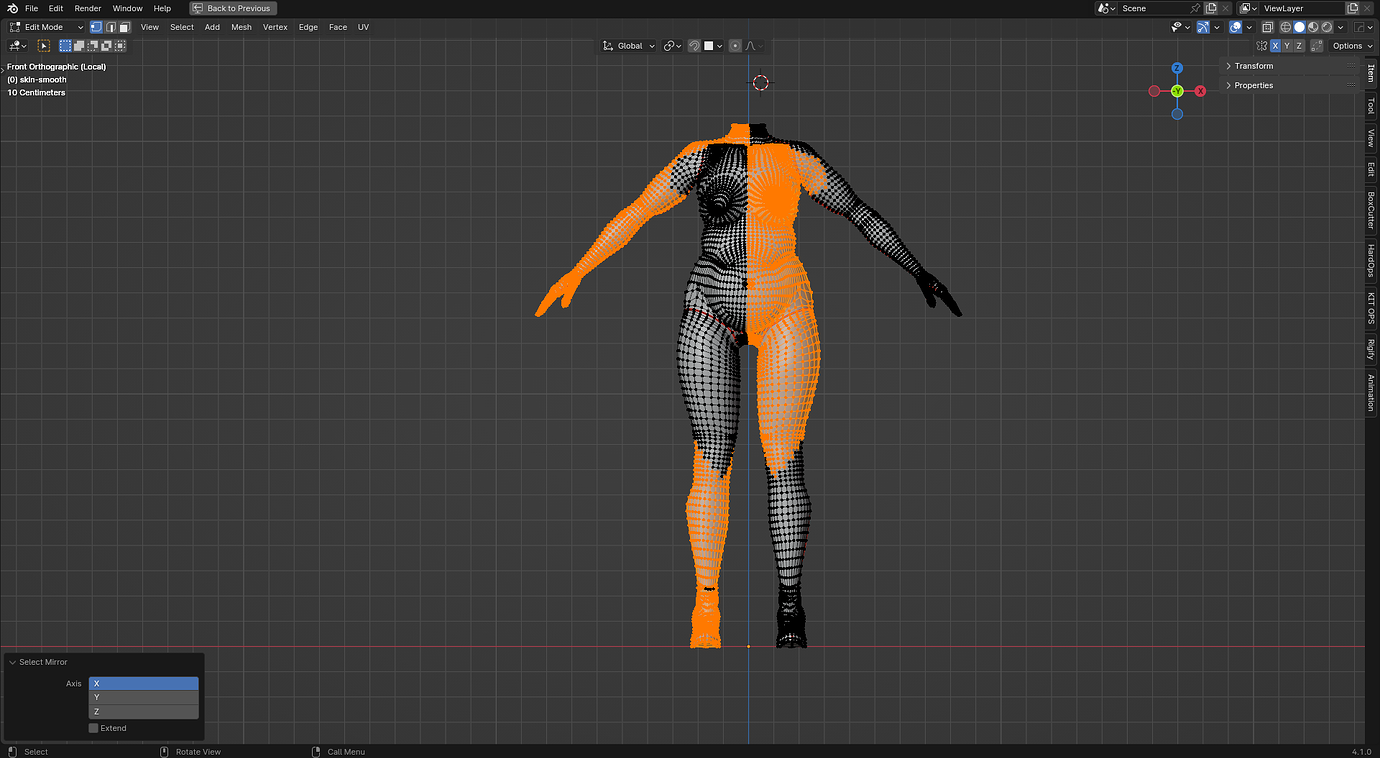Toggle X axis mesh symmetry

(x=1275, y=46)
